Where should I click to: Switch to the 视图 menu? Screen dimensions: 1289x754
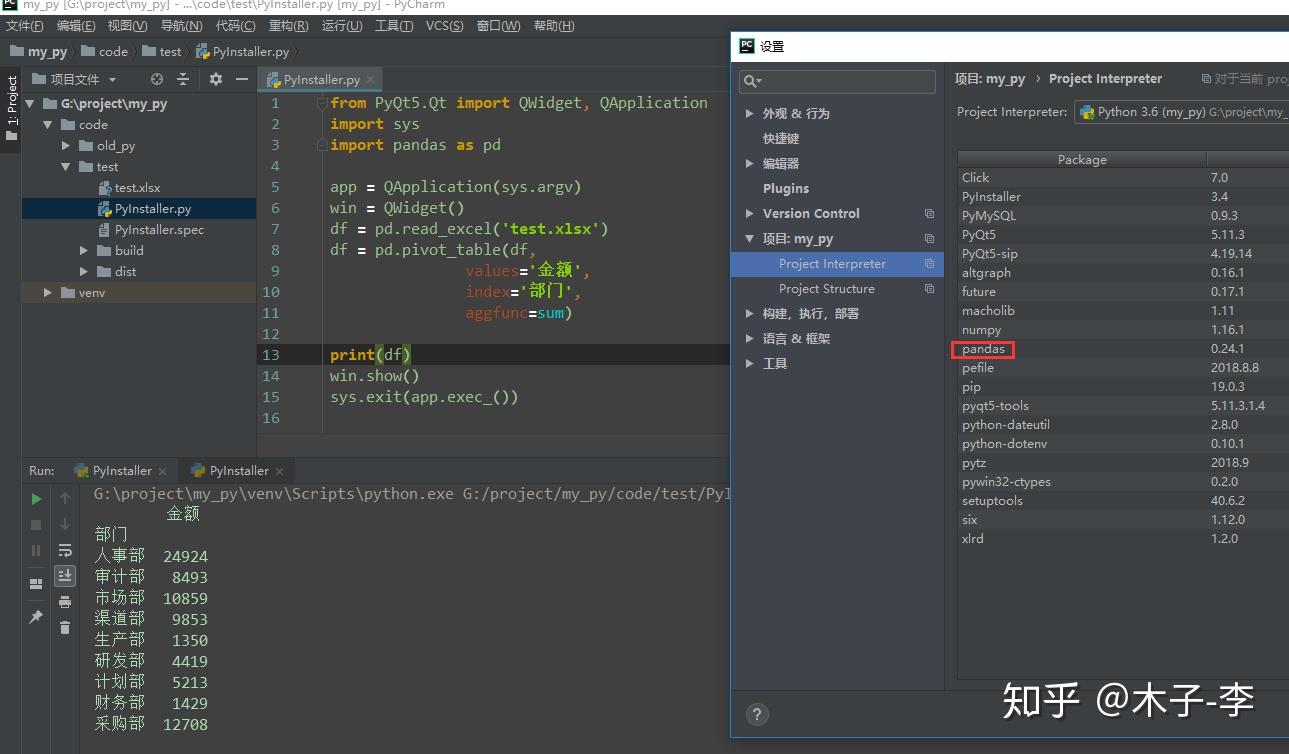pos(124,25)
